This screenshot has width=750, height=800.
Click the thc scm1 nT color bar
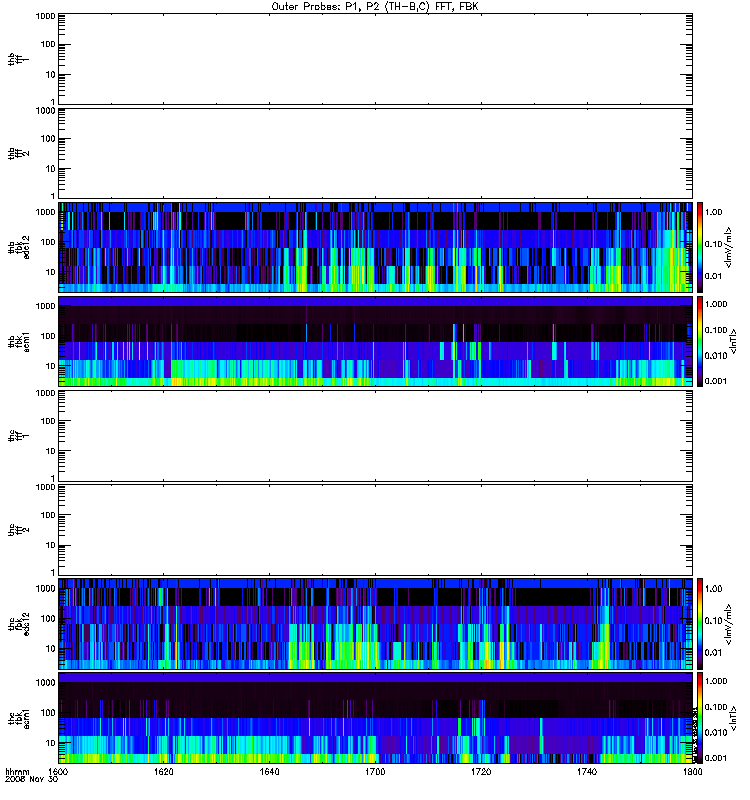pyautogui.click(x=700, y=718)
